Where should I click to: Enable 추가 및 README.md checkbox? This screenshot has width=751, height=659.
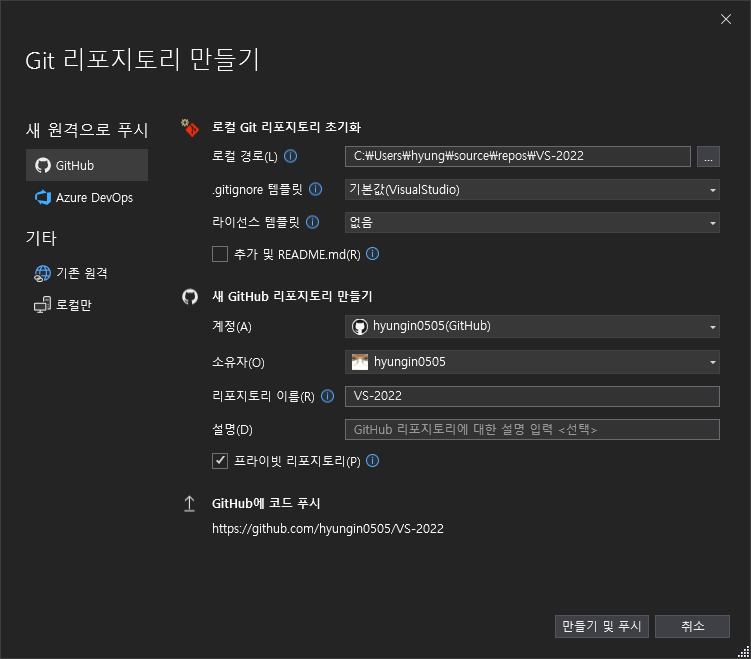(220, 254)
